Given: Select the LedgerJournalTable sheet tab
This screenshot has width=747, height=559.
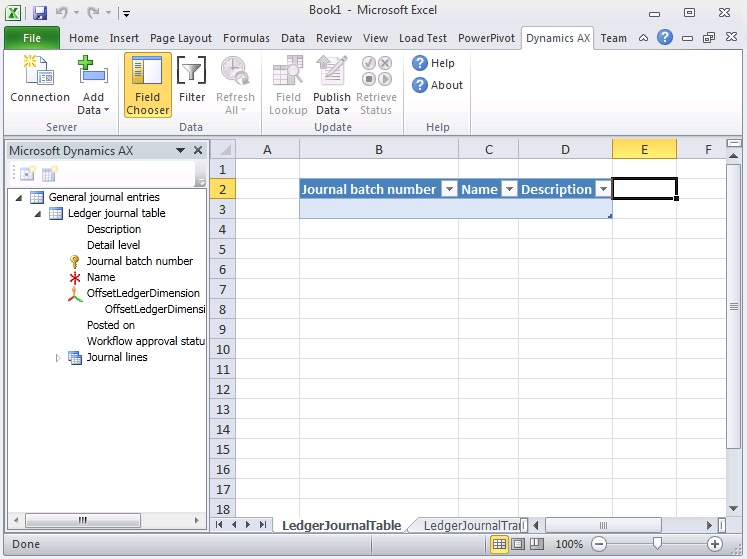Looking at the screenshot, I should coord(342,526).
